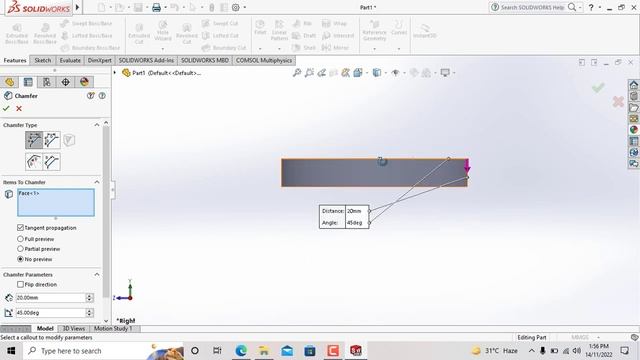Image resolution: width=640 pixels, height=360 pixels.
Task: Open the FeatureManager design tree tab
Action: pyautogui.click(x=9, y=82)
